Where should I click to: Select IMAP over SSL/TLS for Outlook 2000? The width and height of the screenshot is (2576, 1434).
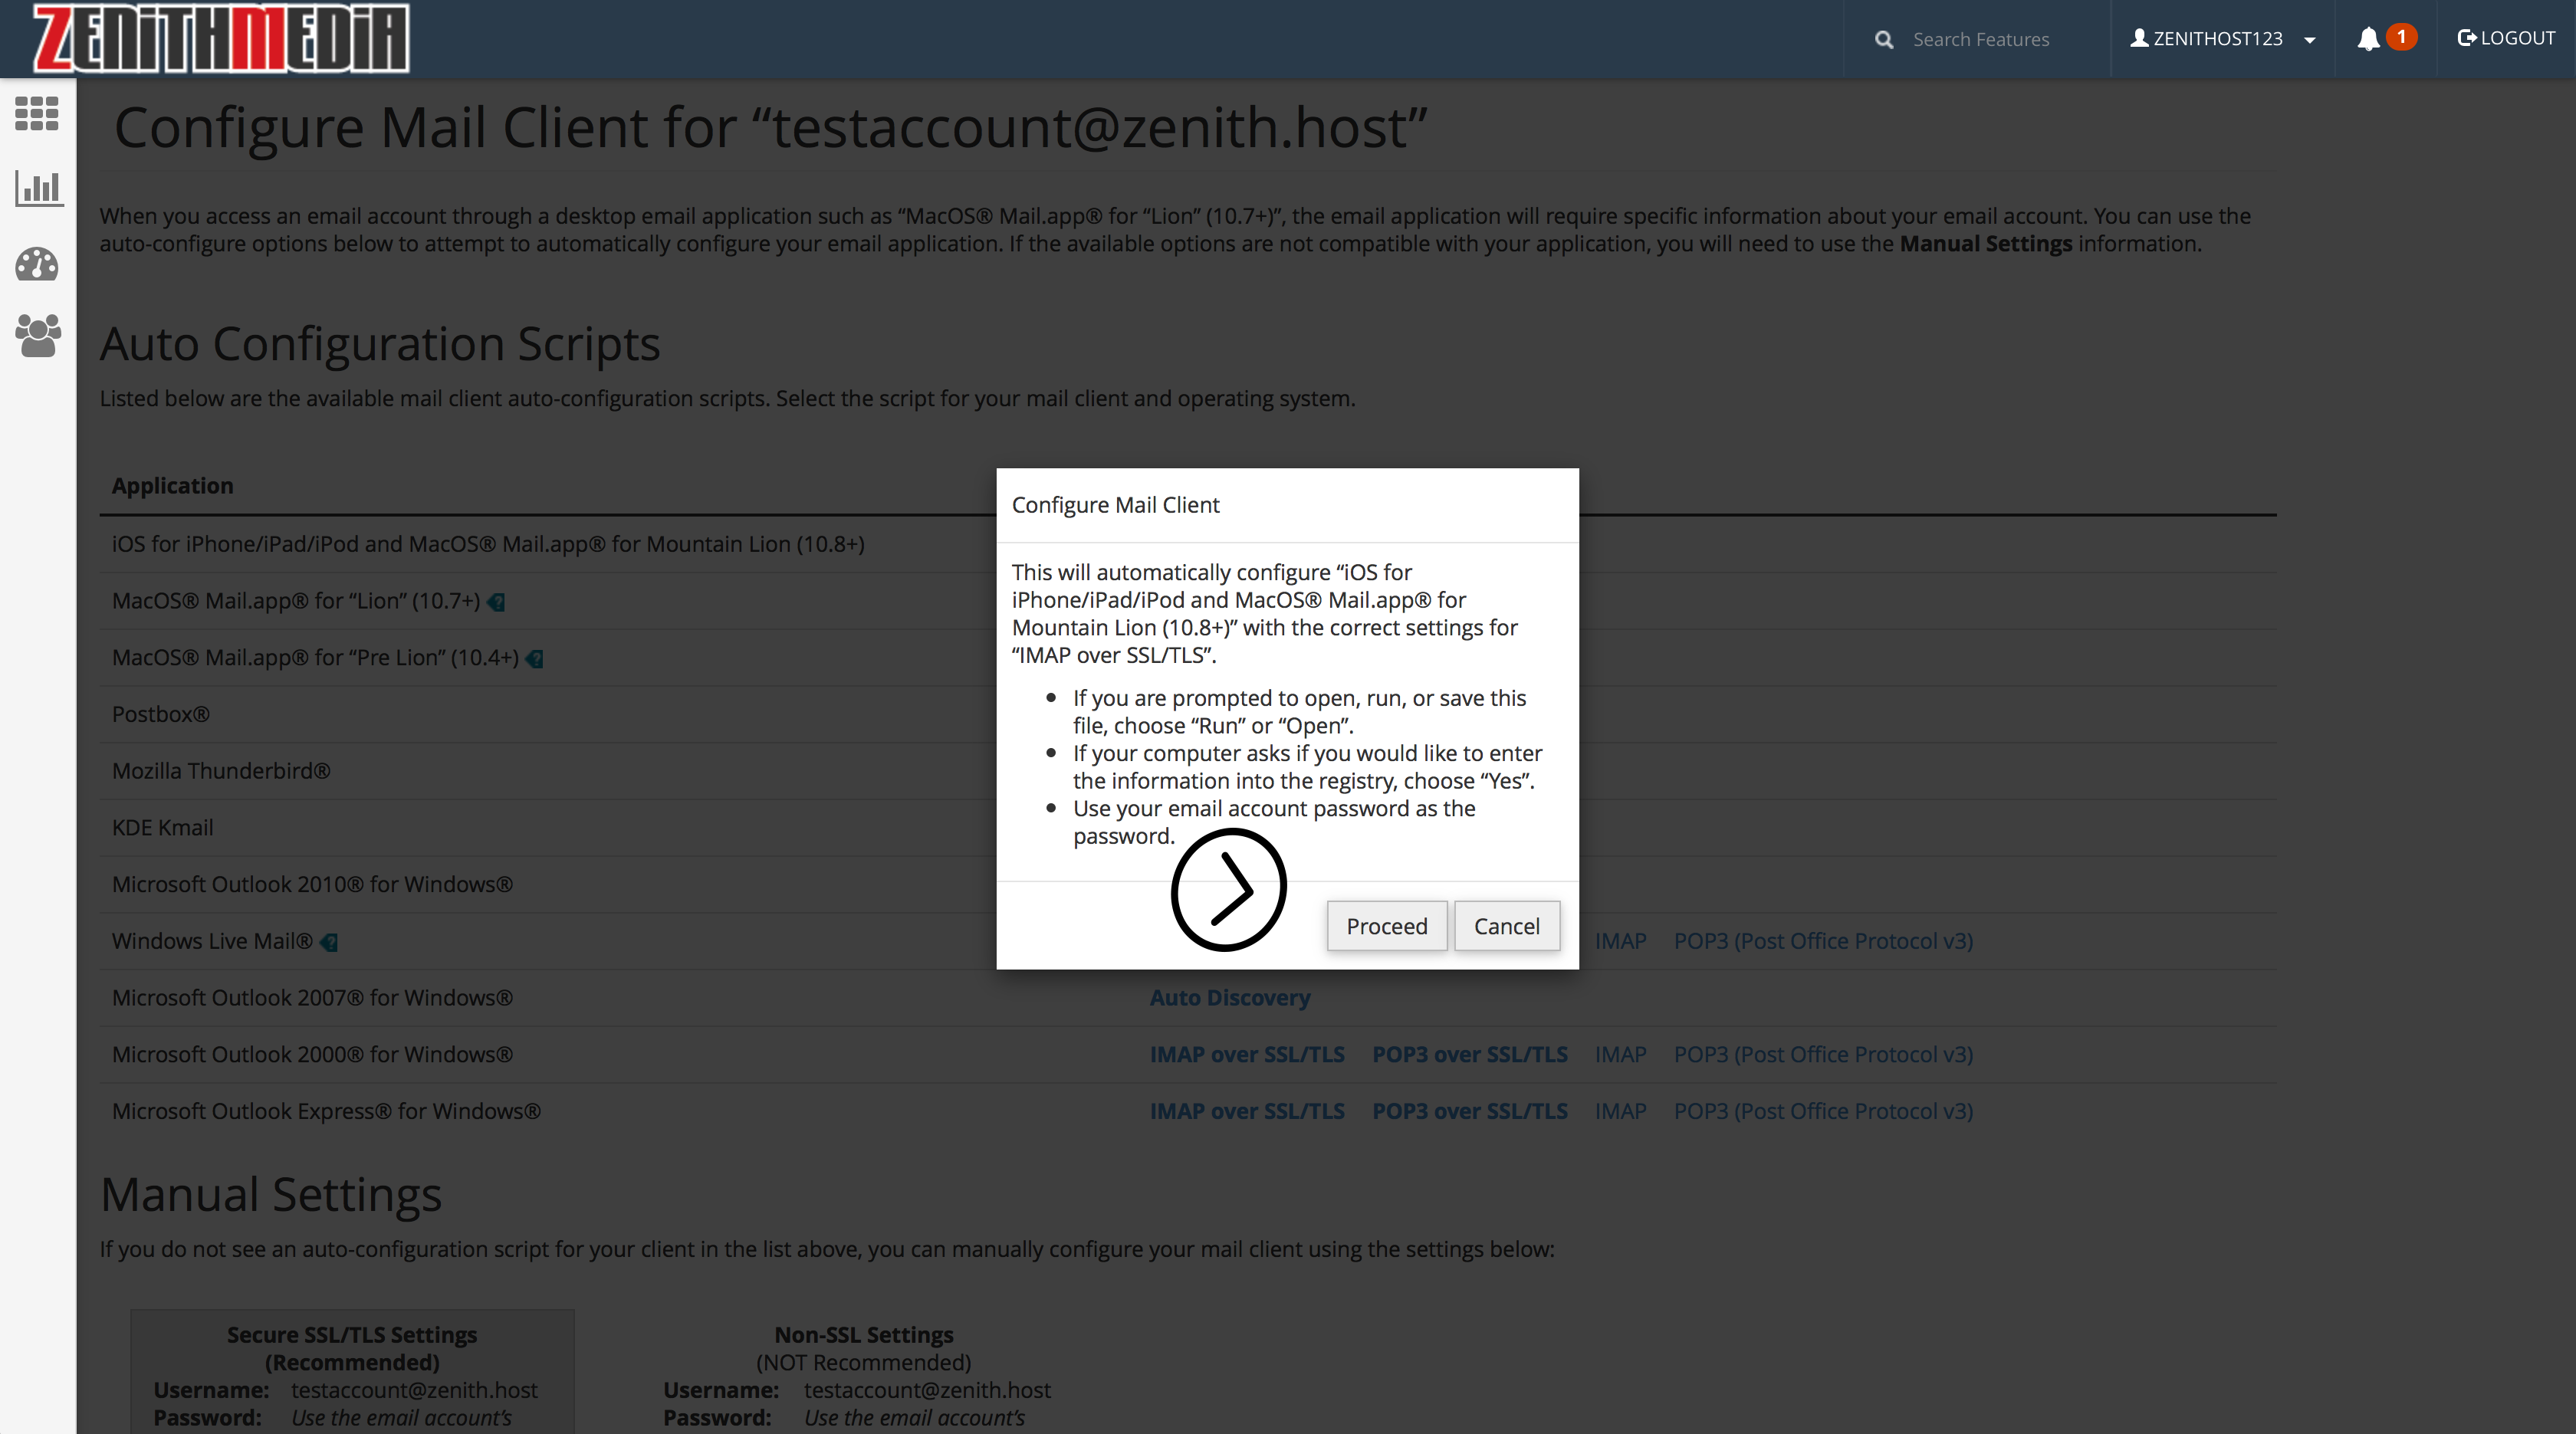point(1246,1055)
